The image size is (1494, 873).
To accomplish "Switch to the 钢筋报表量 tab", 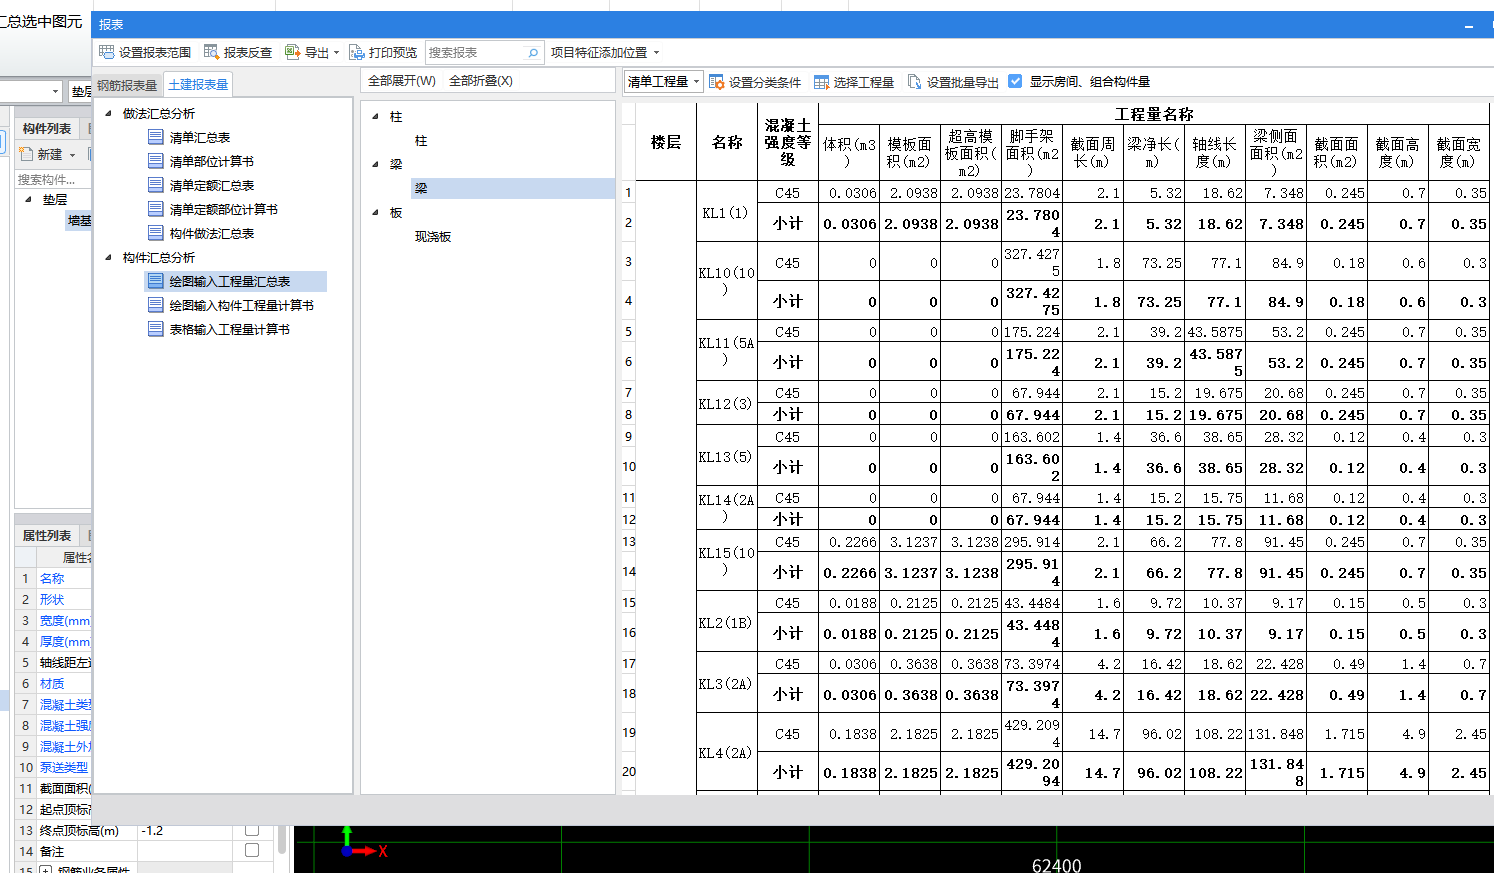I will [x=127, y=85].
